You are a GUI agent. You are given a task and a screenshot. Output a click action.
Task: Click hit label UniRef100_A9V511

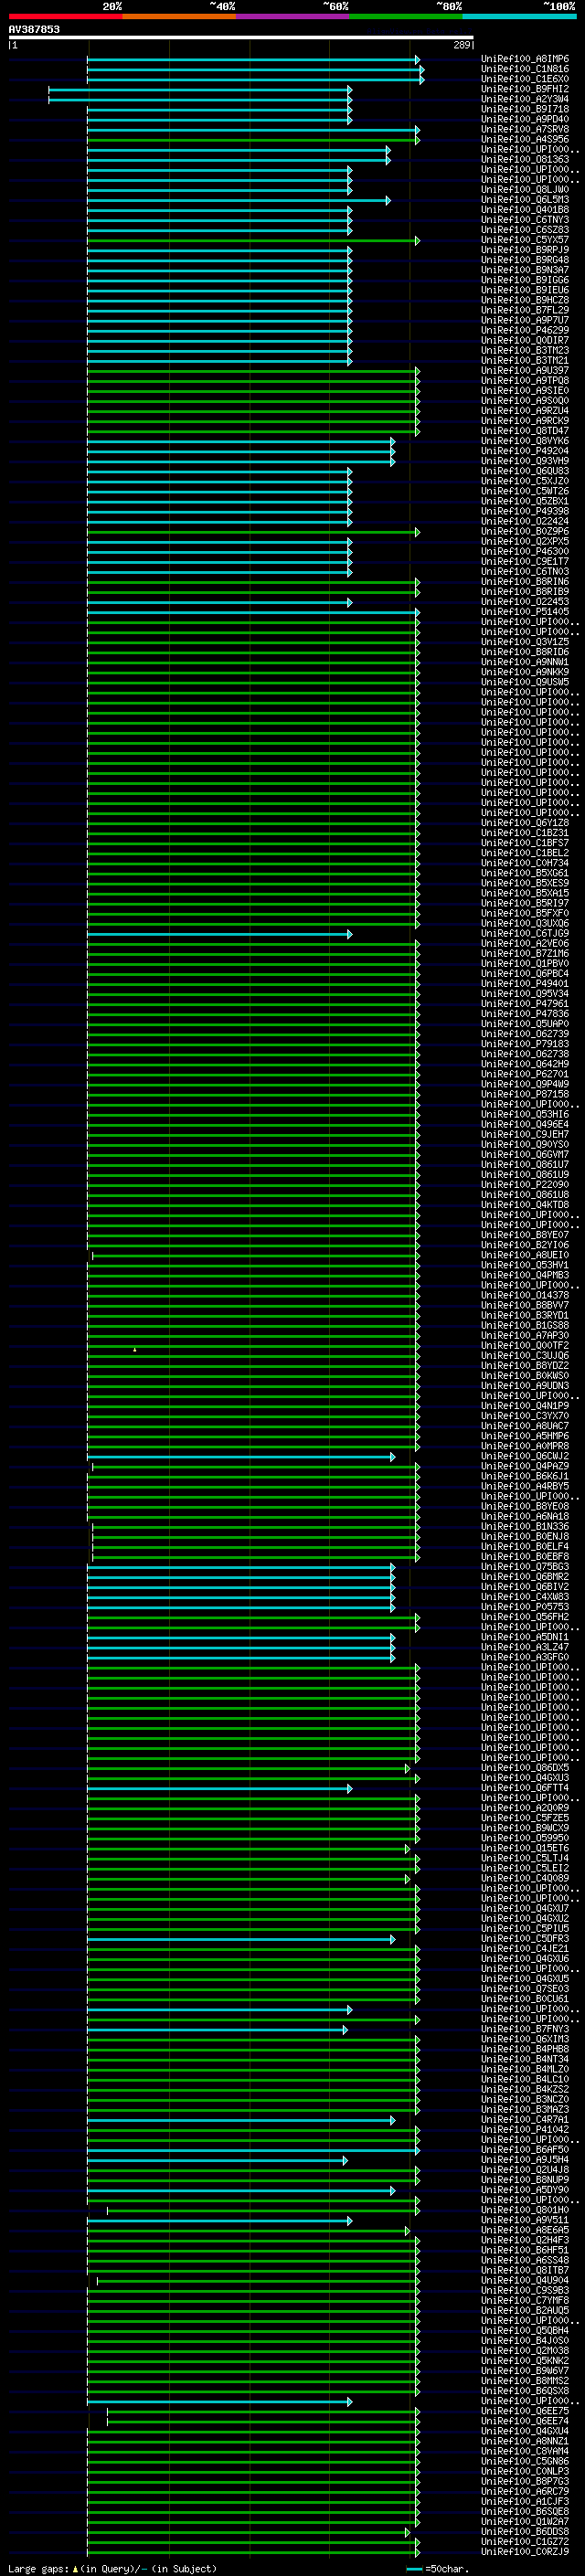tap(525, 2219)
